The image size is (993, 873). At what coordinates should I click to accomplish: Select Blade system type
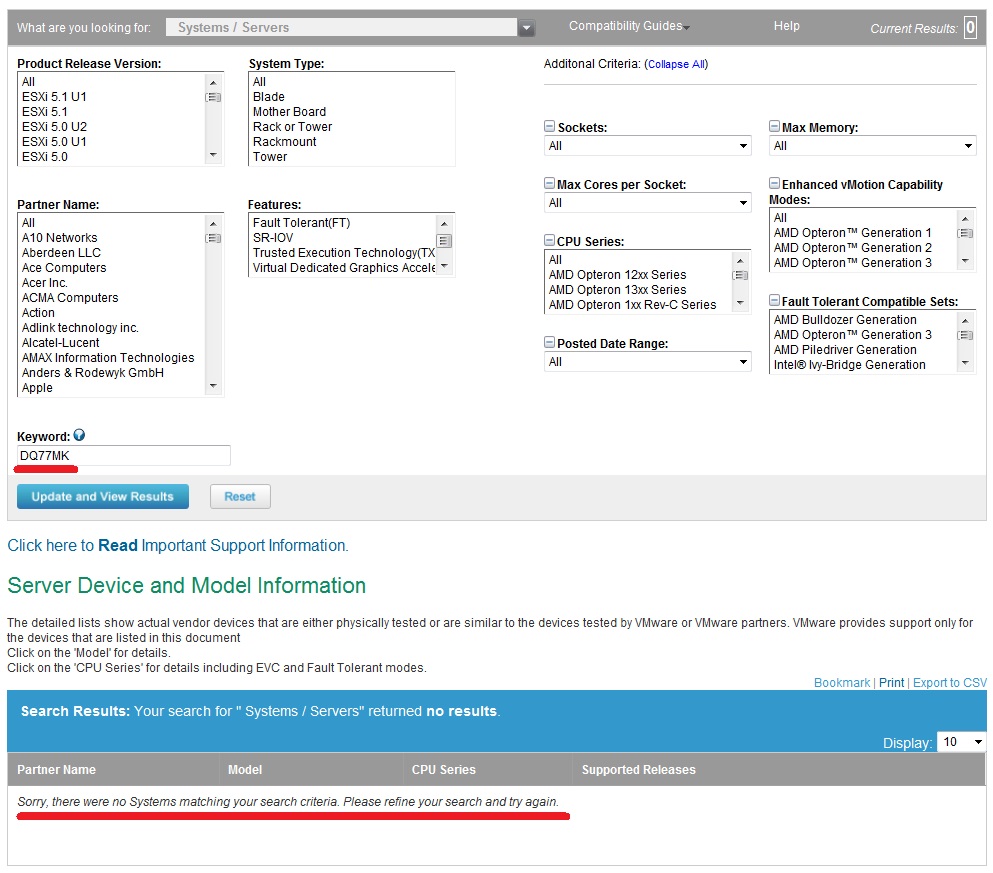click(269, 97)
